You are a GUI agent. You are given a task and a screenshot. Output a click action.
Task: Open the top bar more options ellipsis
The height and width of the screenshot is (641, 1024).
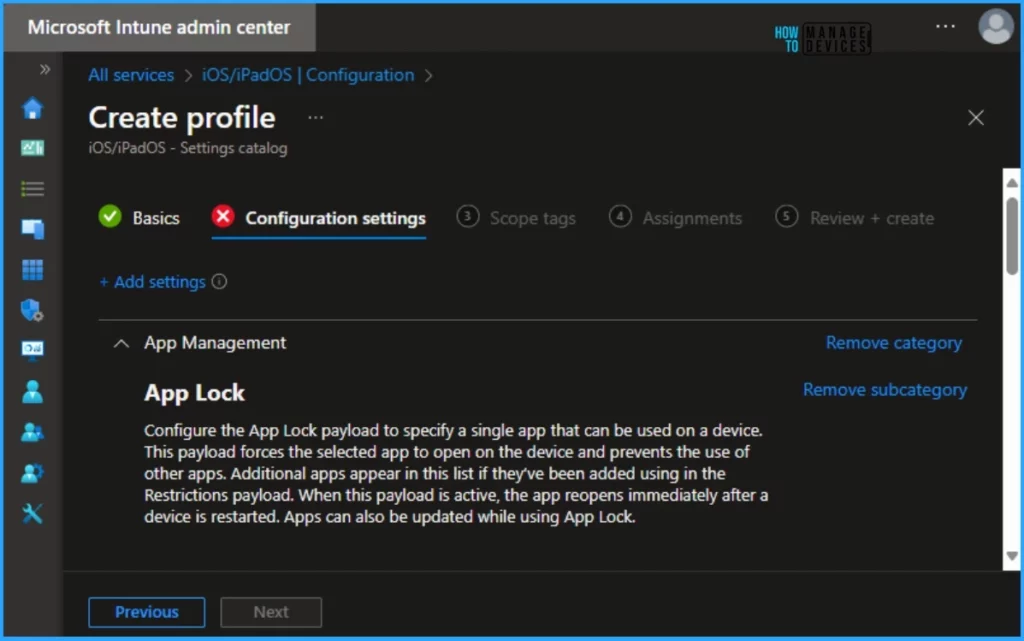click(x=945, y=27)
